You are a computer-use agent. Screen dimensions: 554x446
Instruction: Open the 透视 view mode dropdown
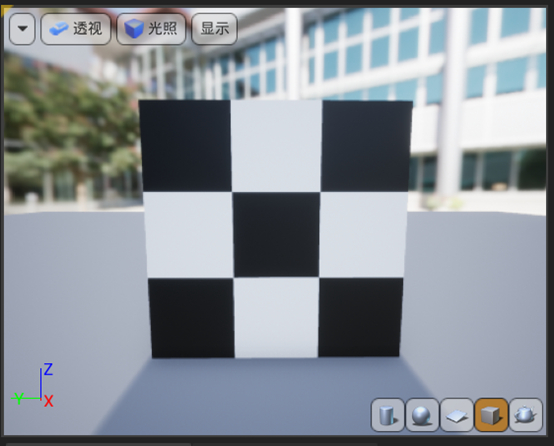76,29
